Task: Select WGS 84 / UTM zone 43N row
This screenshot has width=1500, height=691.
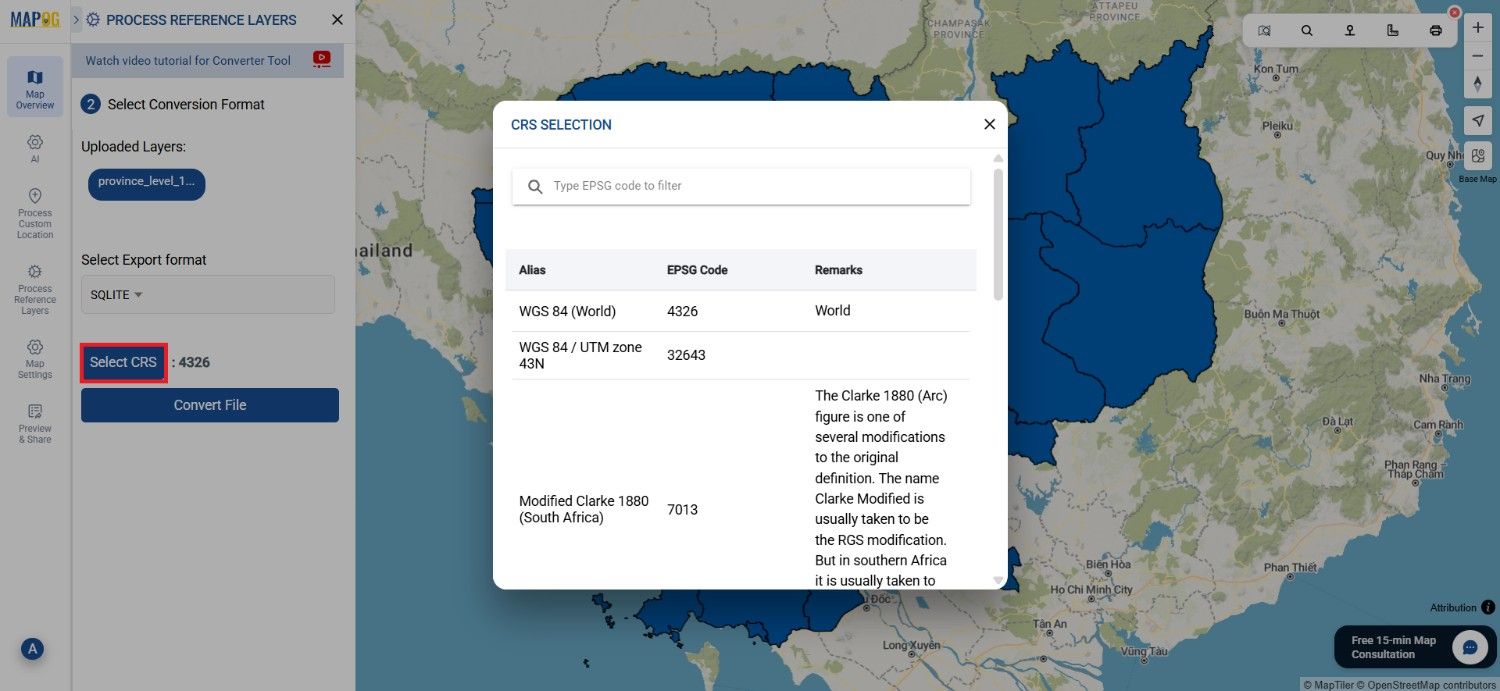Action: 741,355
